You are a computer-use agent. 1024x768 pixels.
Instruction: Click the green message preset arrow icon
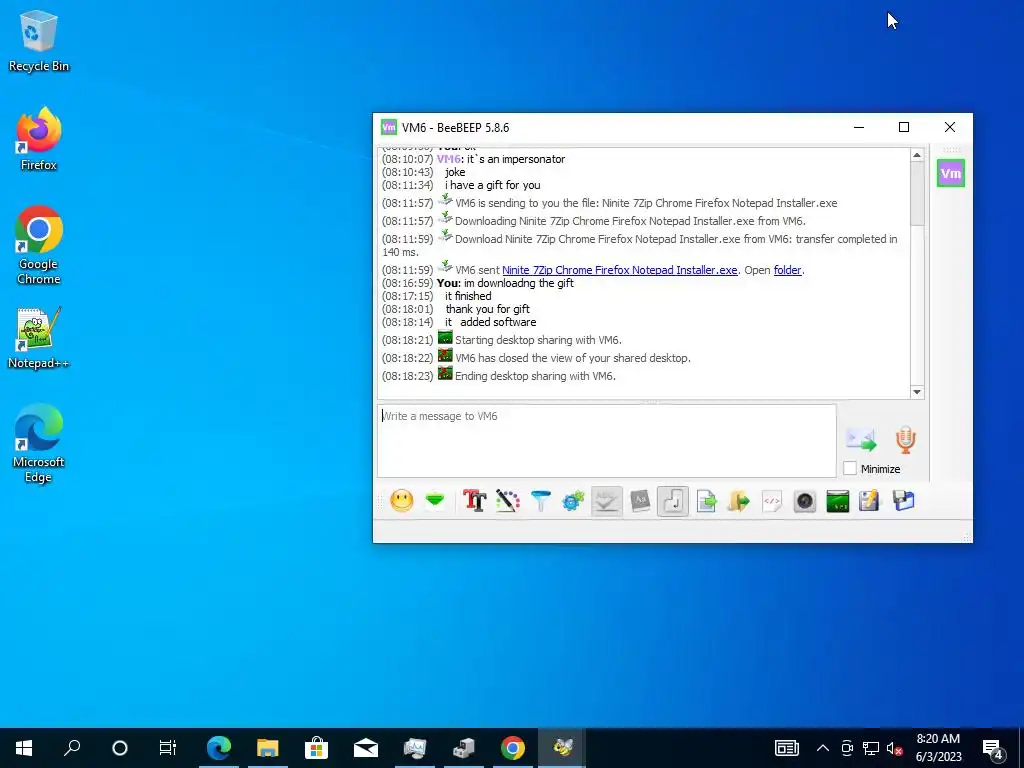435,502
